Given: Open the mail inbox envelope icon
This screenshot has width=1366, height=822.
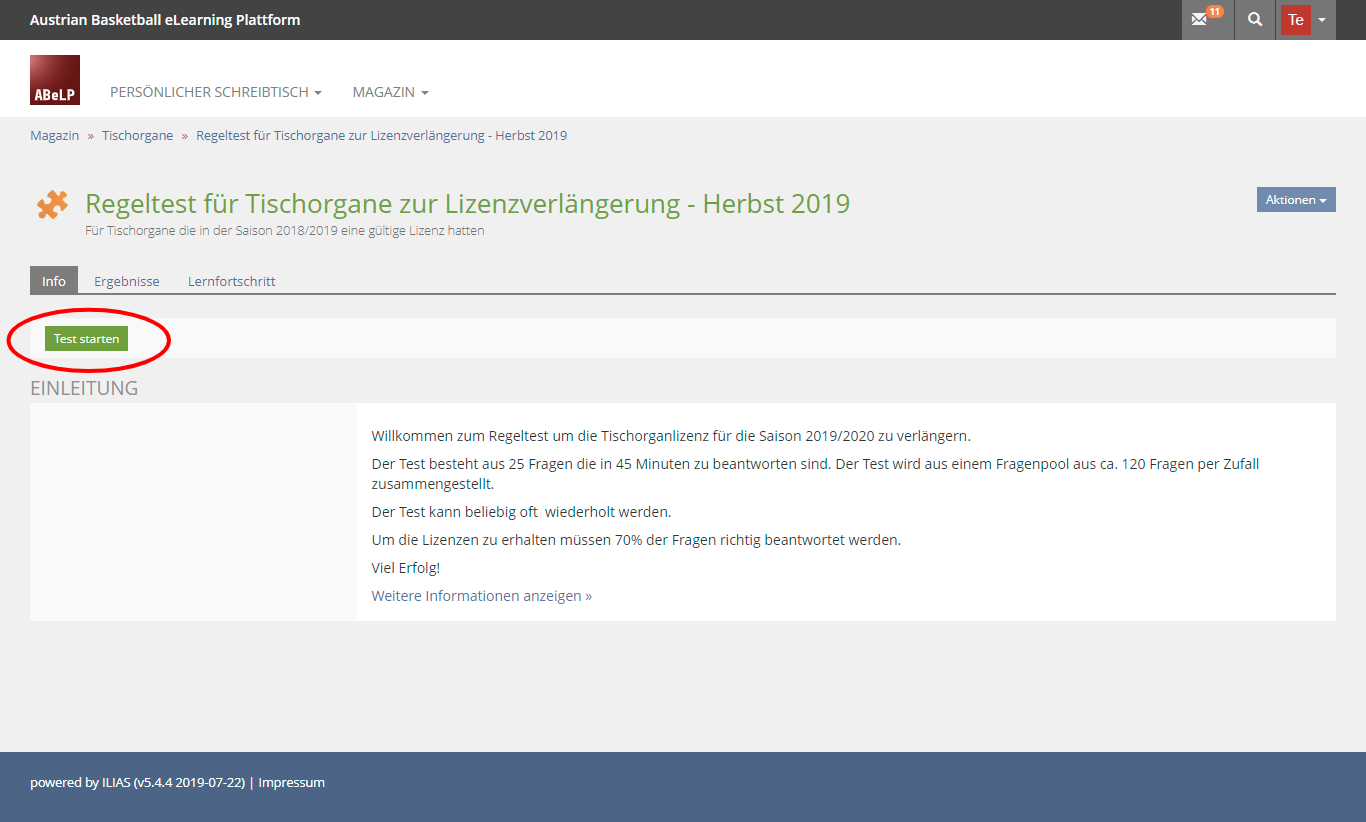Looking at the screenshot, I should tap(1199, 20).
